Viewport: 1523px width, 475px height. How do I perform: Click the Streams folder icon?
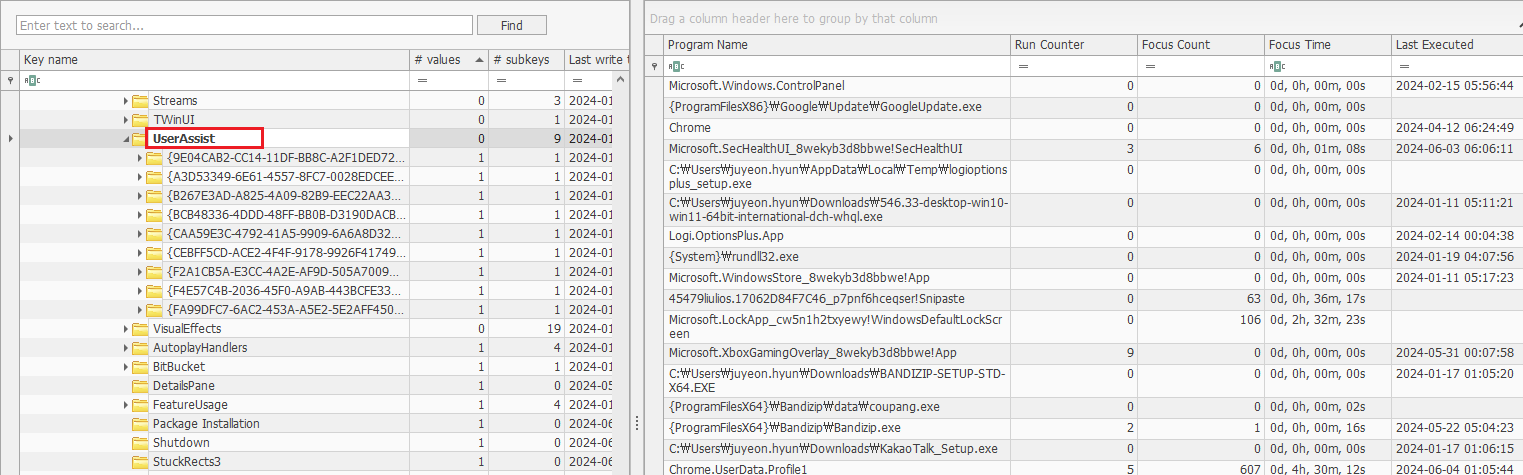[140, 100]
